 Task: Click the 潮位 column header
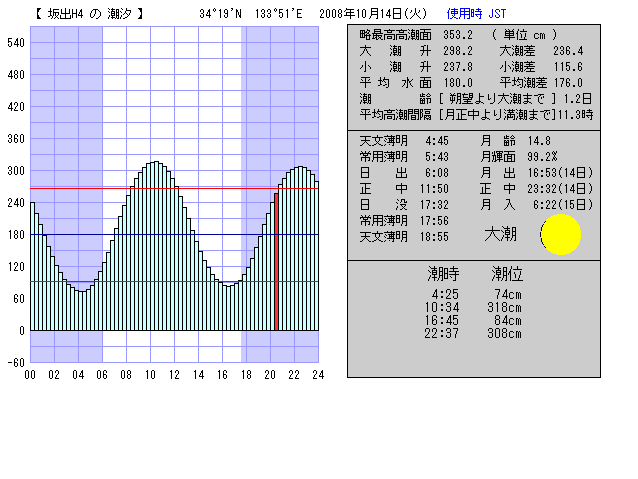coord(507,274)
